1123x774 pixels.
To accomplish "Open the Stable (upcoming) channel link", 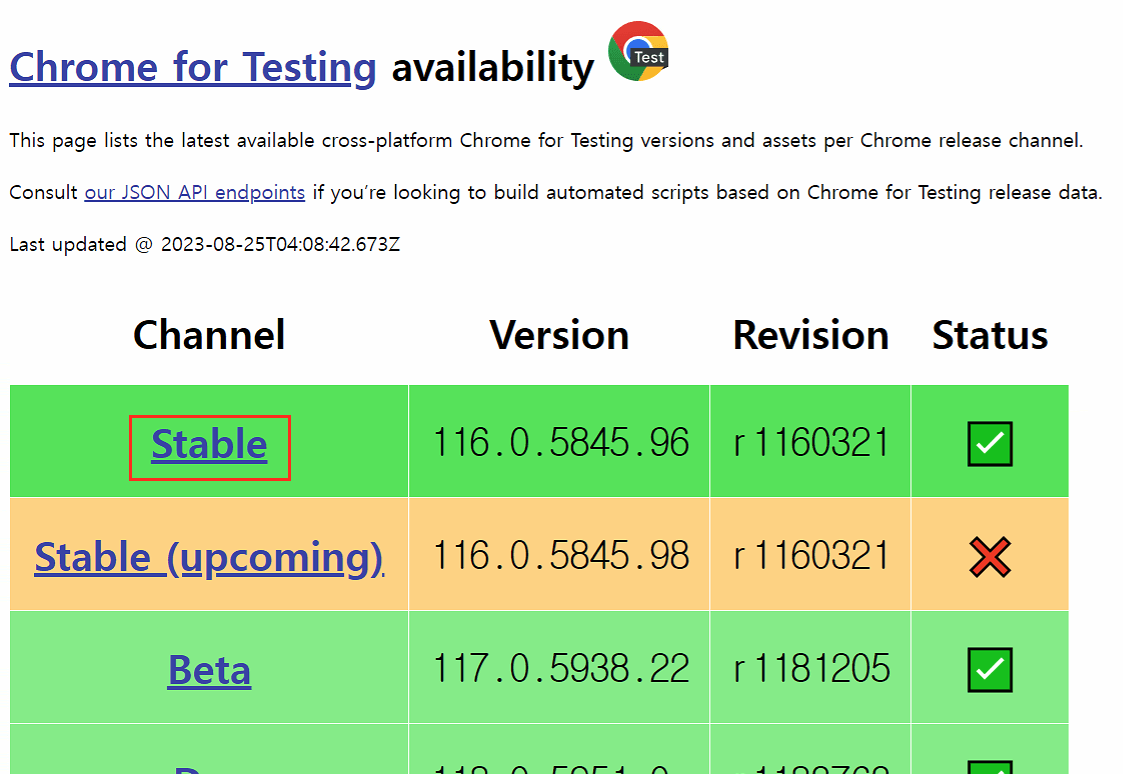I will coord(209,557).
